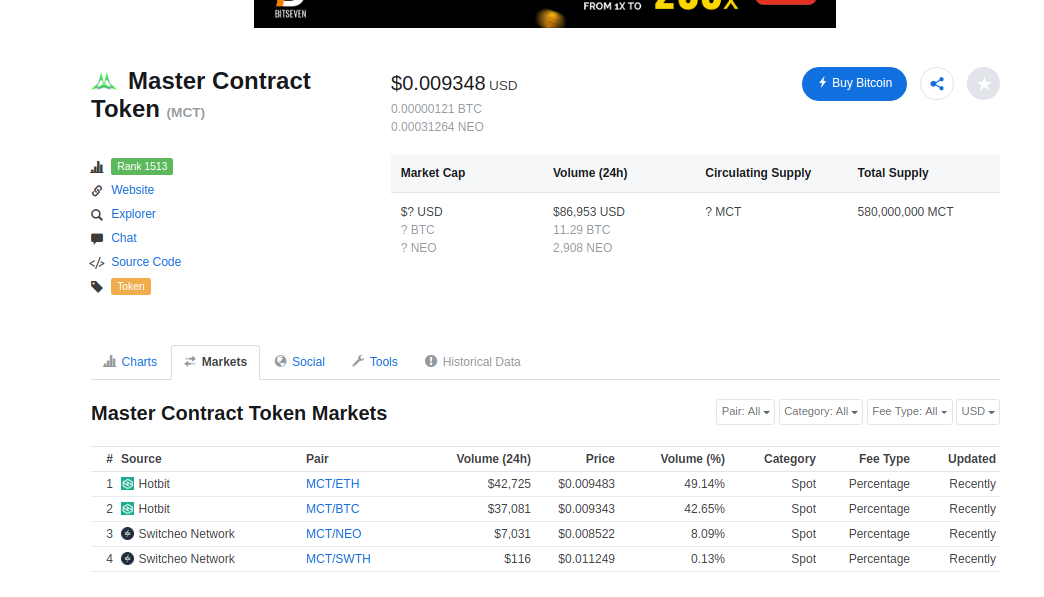Click the Buy Bitcoin button
The width and height of the screenshot is (1044, 597).
854,84
